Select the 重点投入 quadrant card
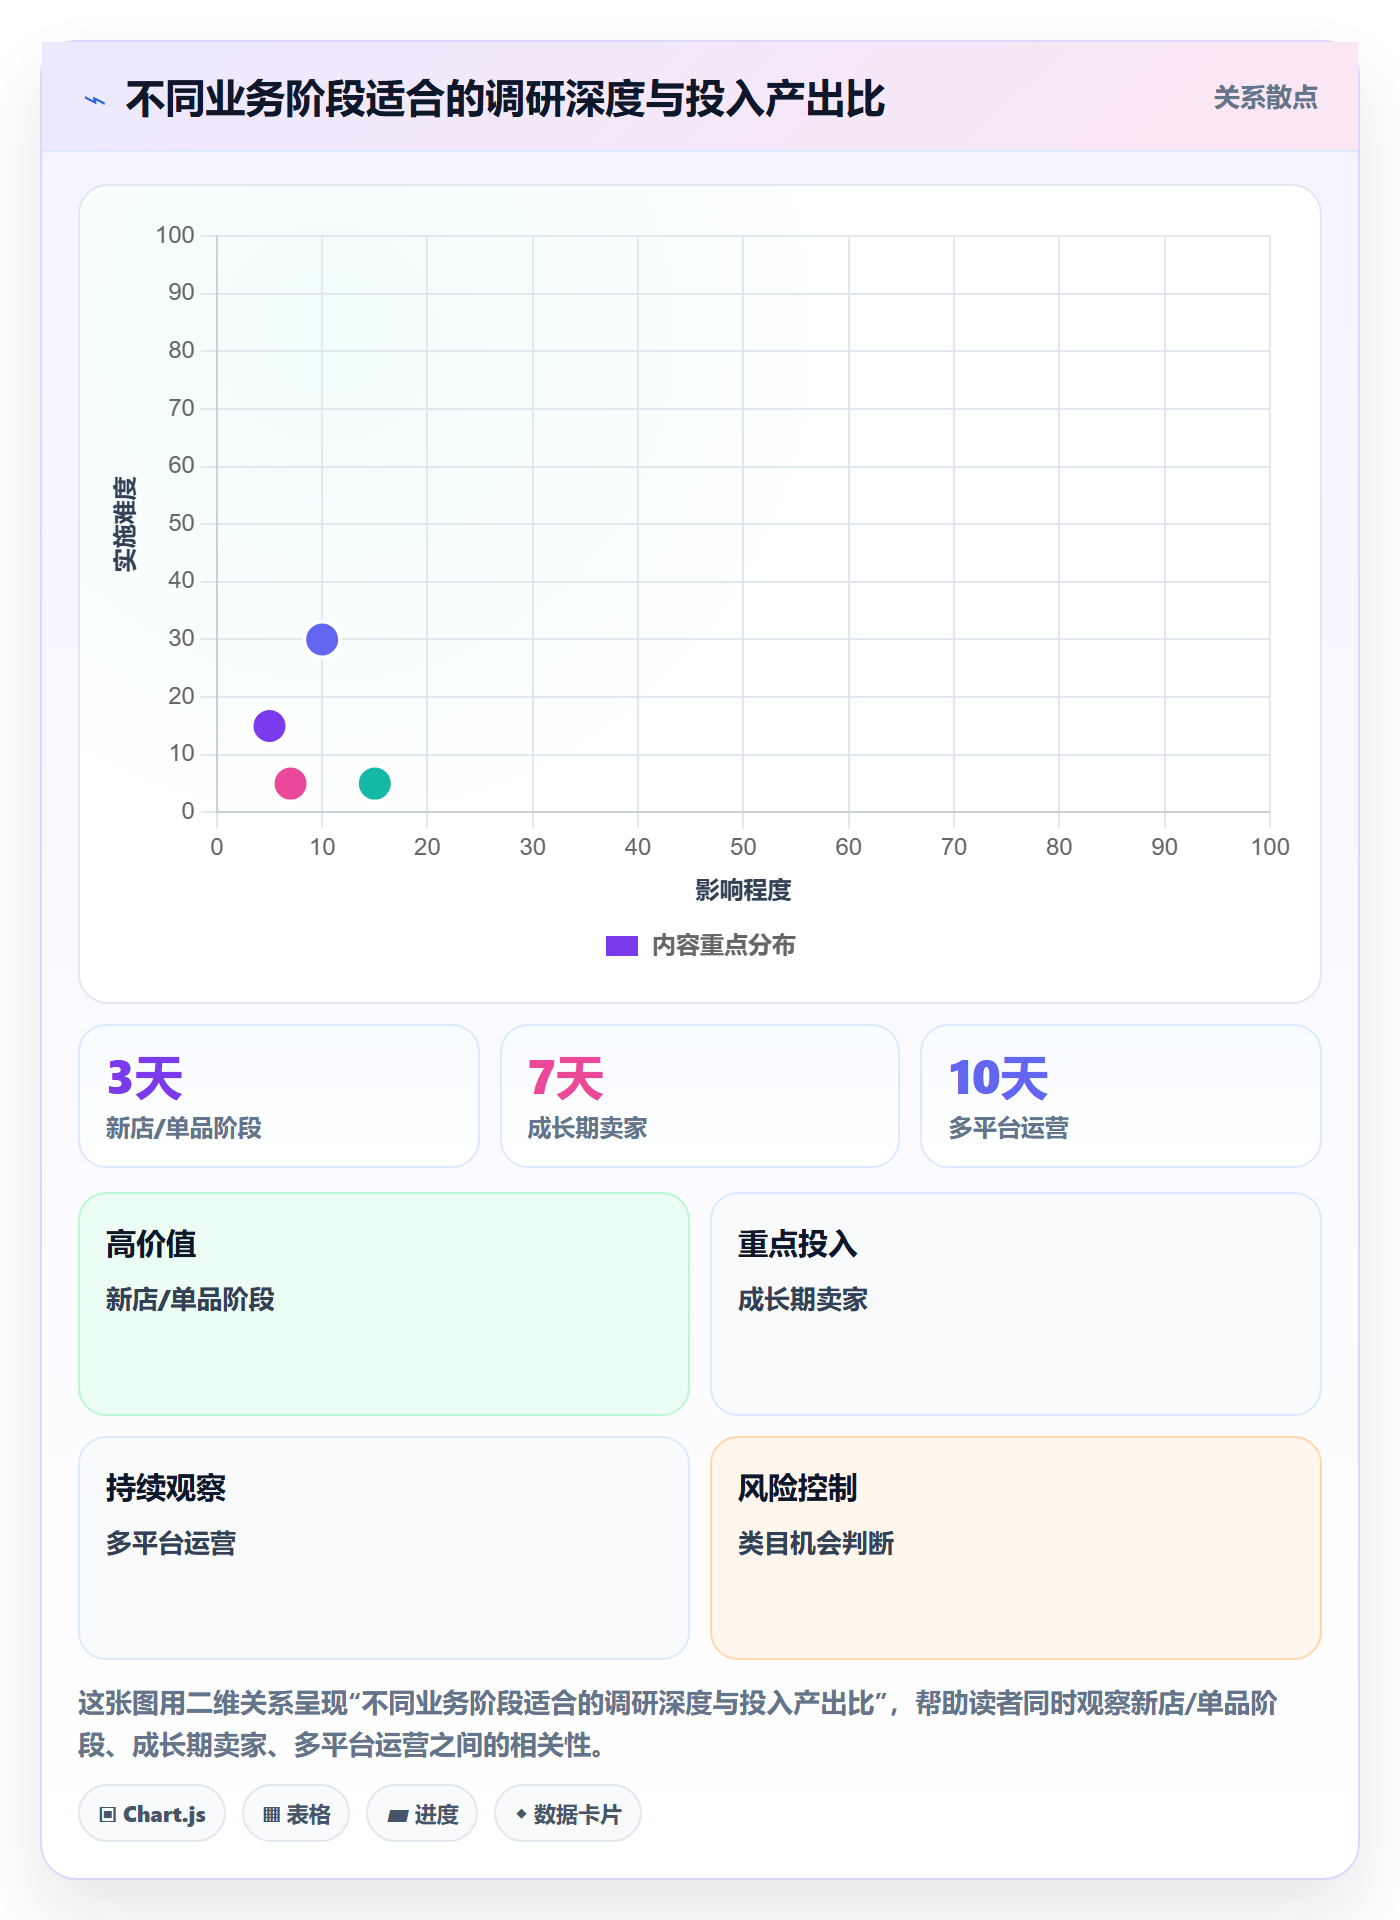The height and width of the screenshot is (1920, 1400). (x=1016, y=1304)
